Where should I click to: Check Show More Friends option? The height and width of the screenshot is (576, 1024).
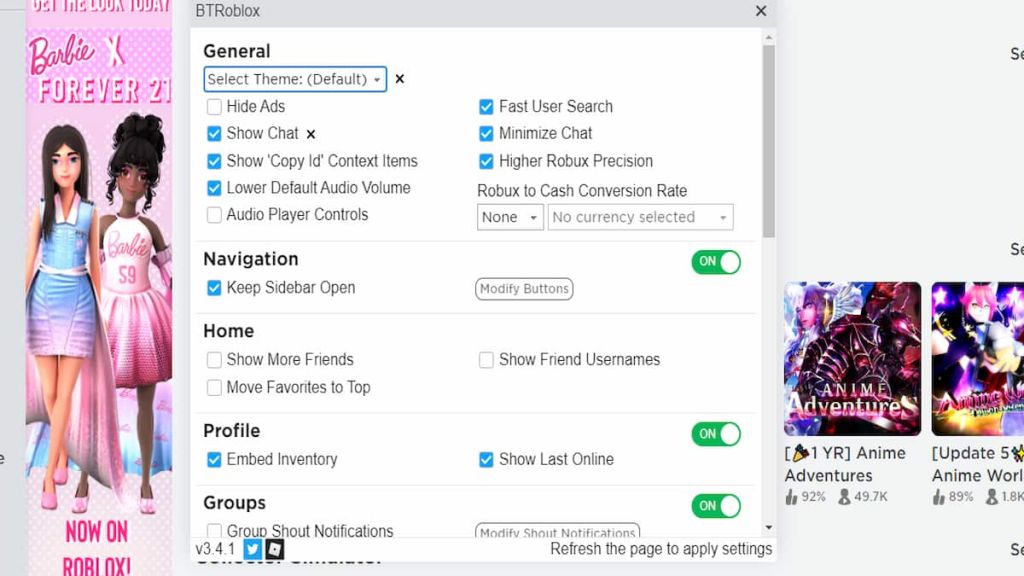[x=214, y=359]
